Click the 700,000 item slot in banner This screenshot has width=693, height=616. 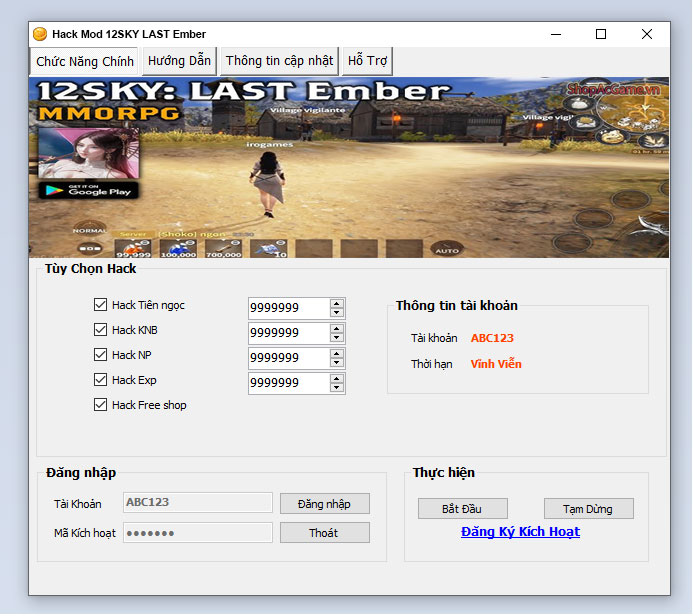[224, 248]
